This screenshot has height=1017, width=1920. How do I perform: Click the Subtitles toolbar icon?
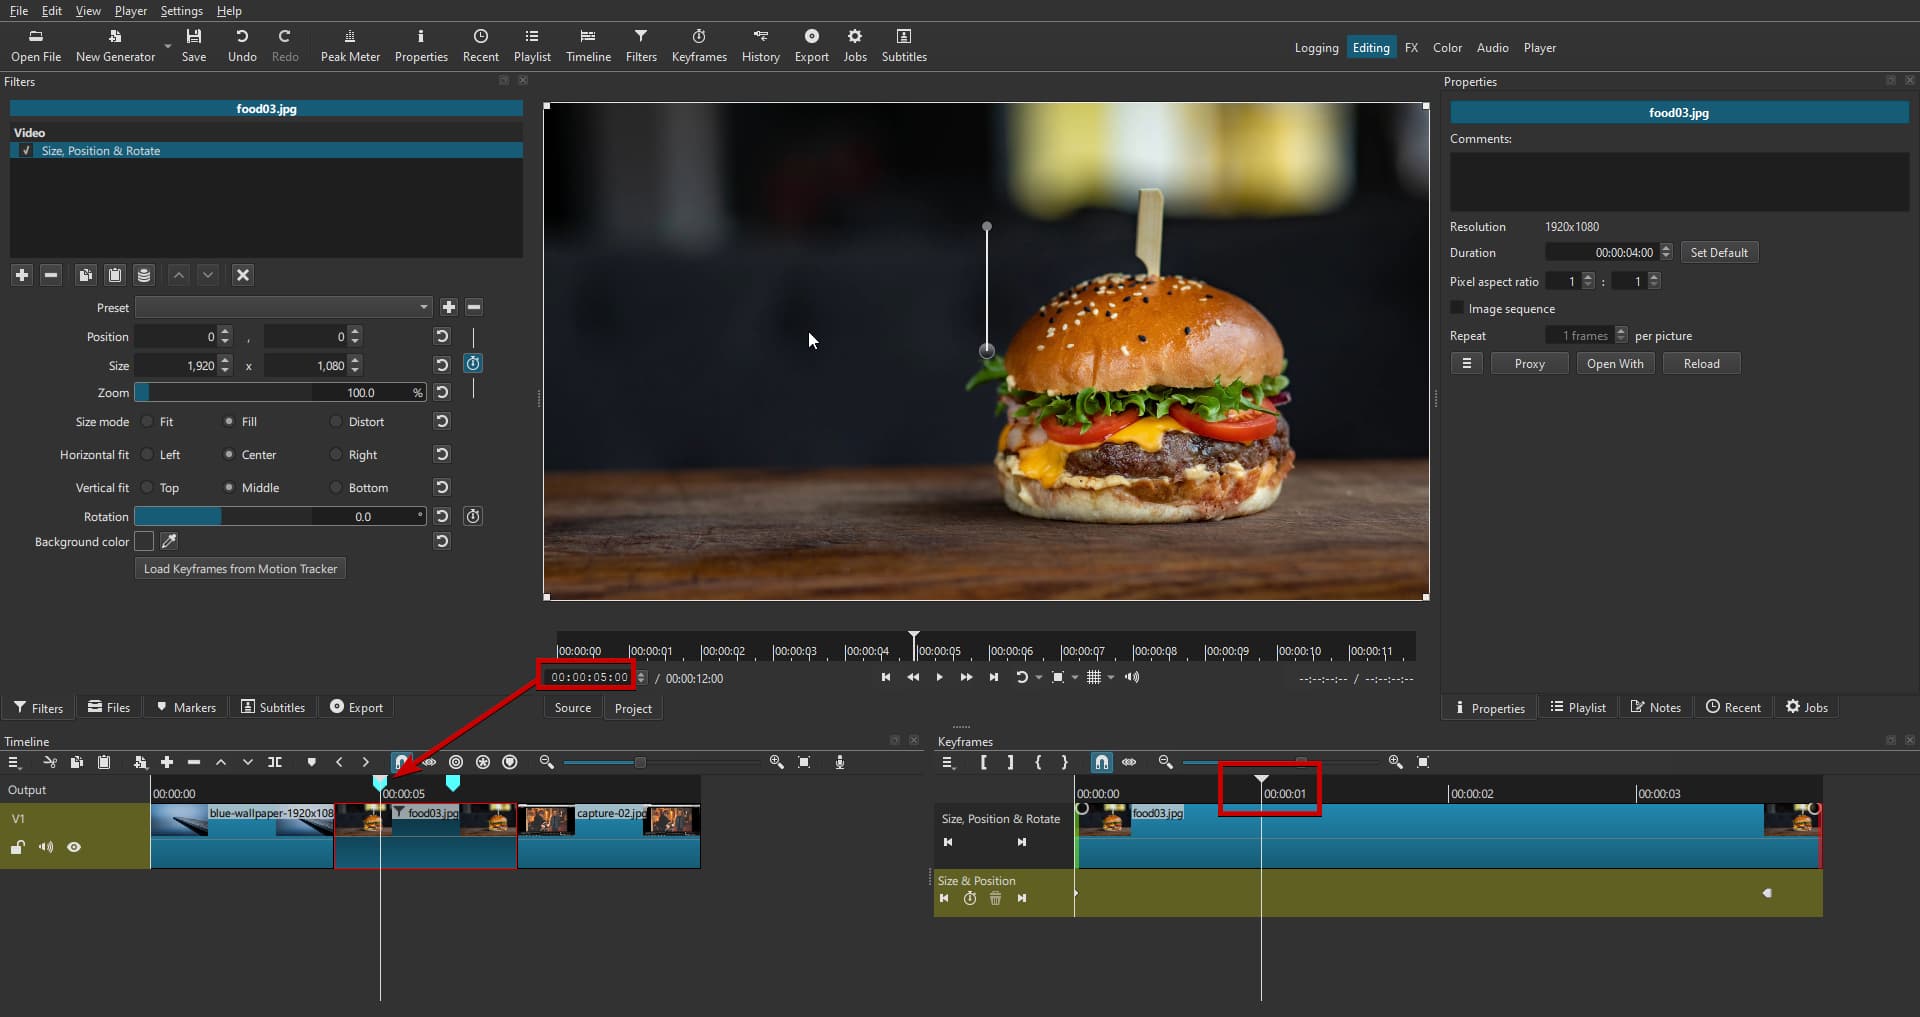coord(903,46)
